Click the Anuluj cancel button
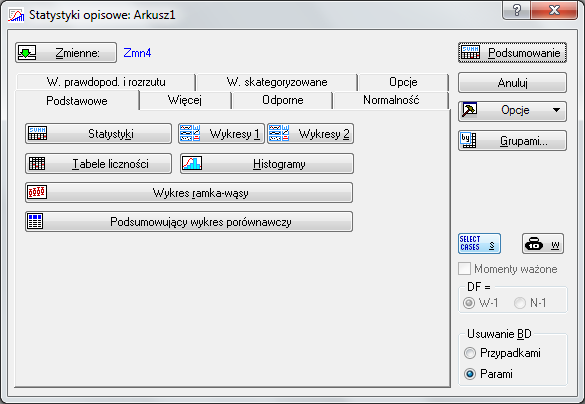Screen dimensions: 585x404 pos(512,82)
